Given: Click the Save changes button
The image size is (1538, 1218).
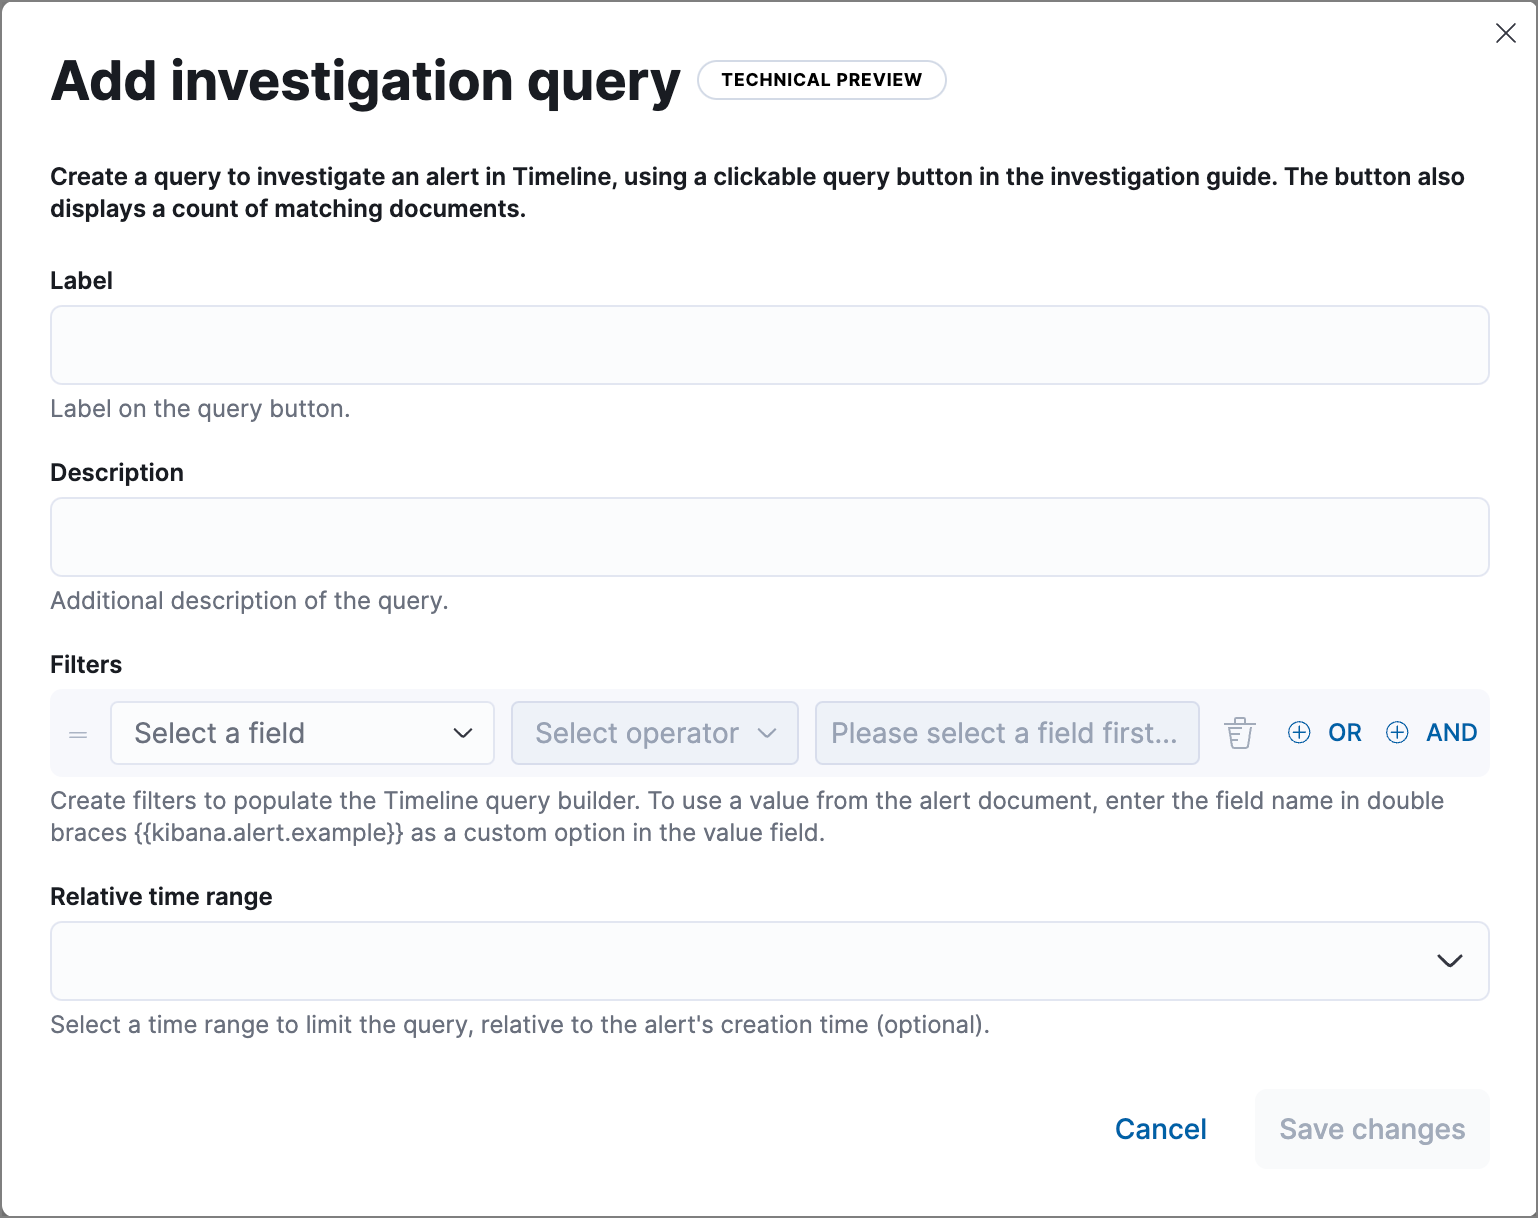Looking at the screenshot, I should pos(1371,1129).
